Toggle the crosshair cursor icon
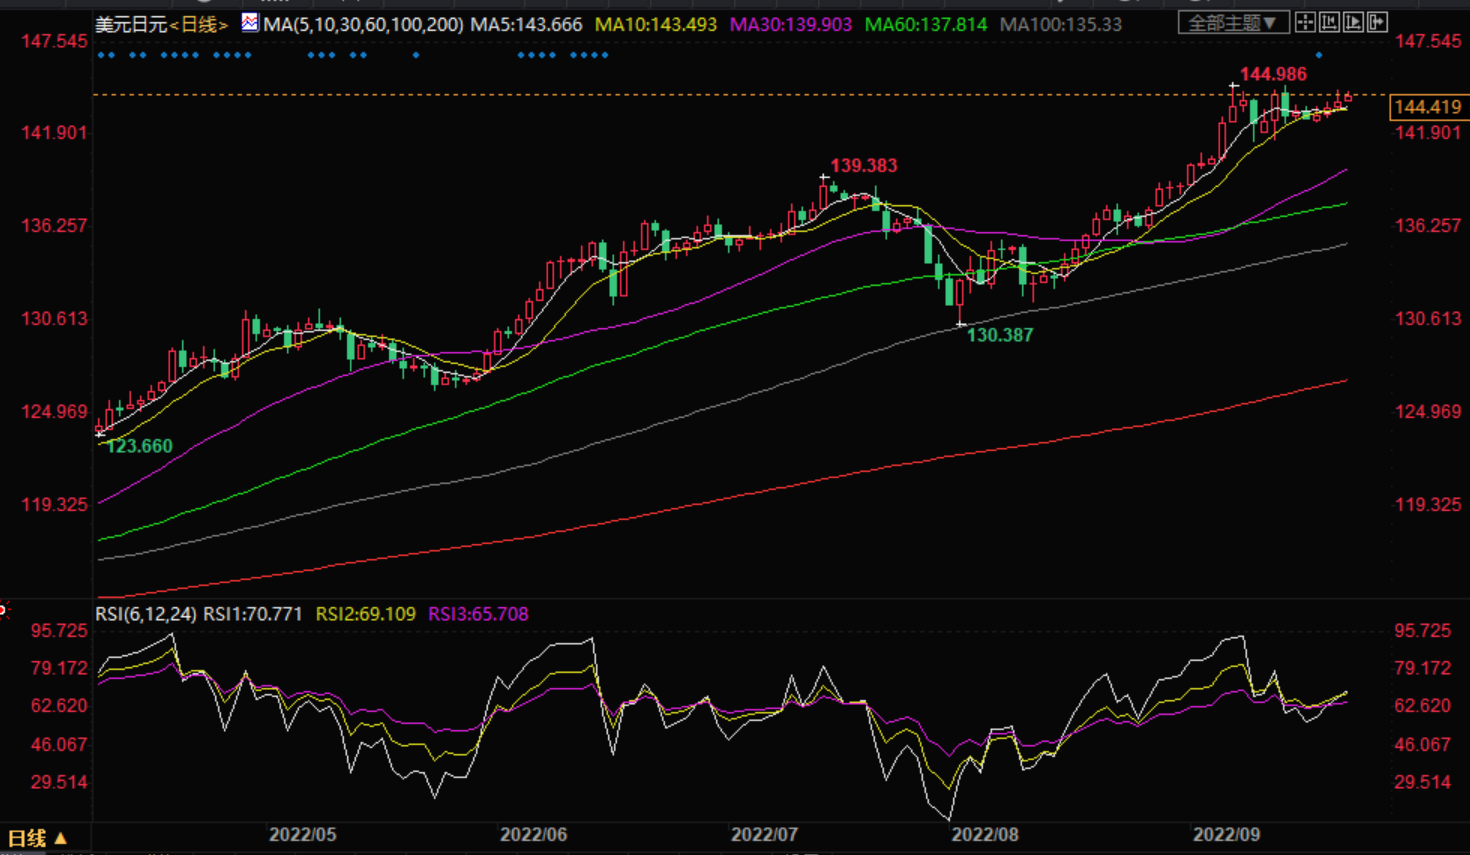The width and height of the screenshot is (1470, 855). pyautogui.click(x=1305, y=22)
